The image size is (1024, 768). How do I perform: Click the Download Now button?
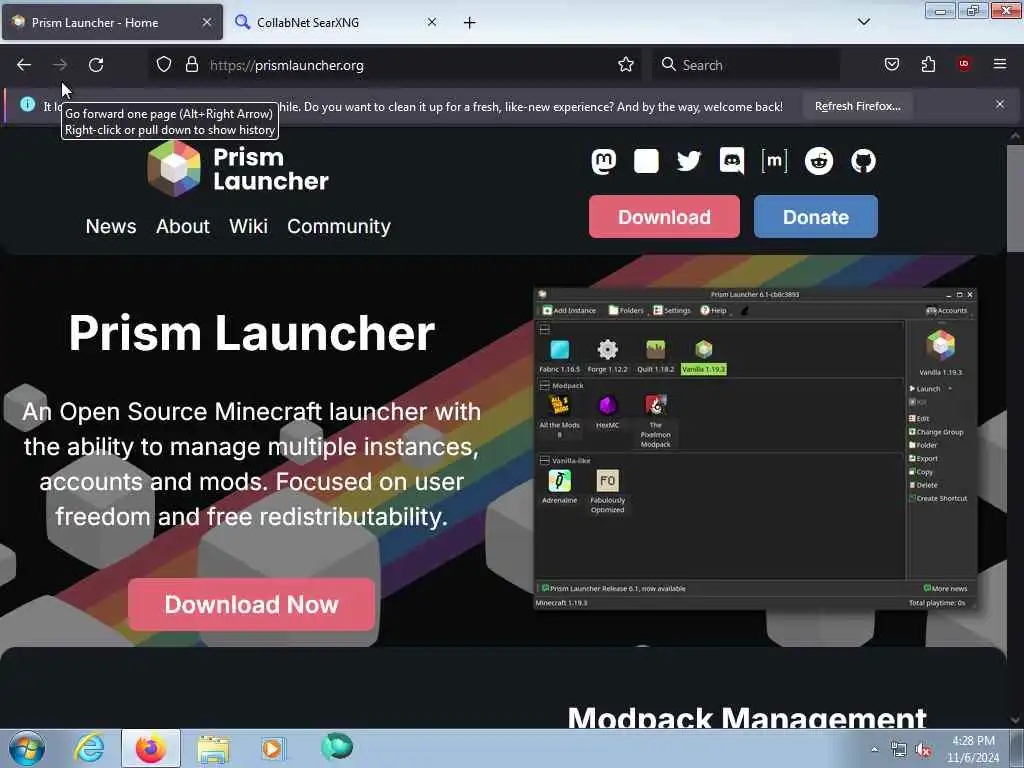click(x=251, y=604)
